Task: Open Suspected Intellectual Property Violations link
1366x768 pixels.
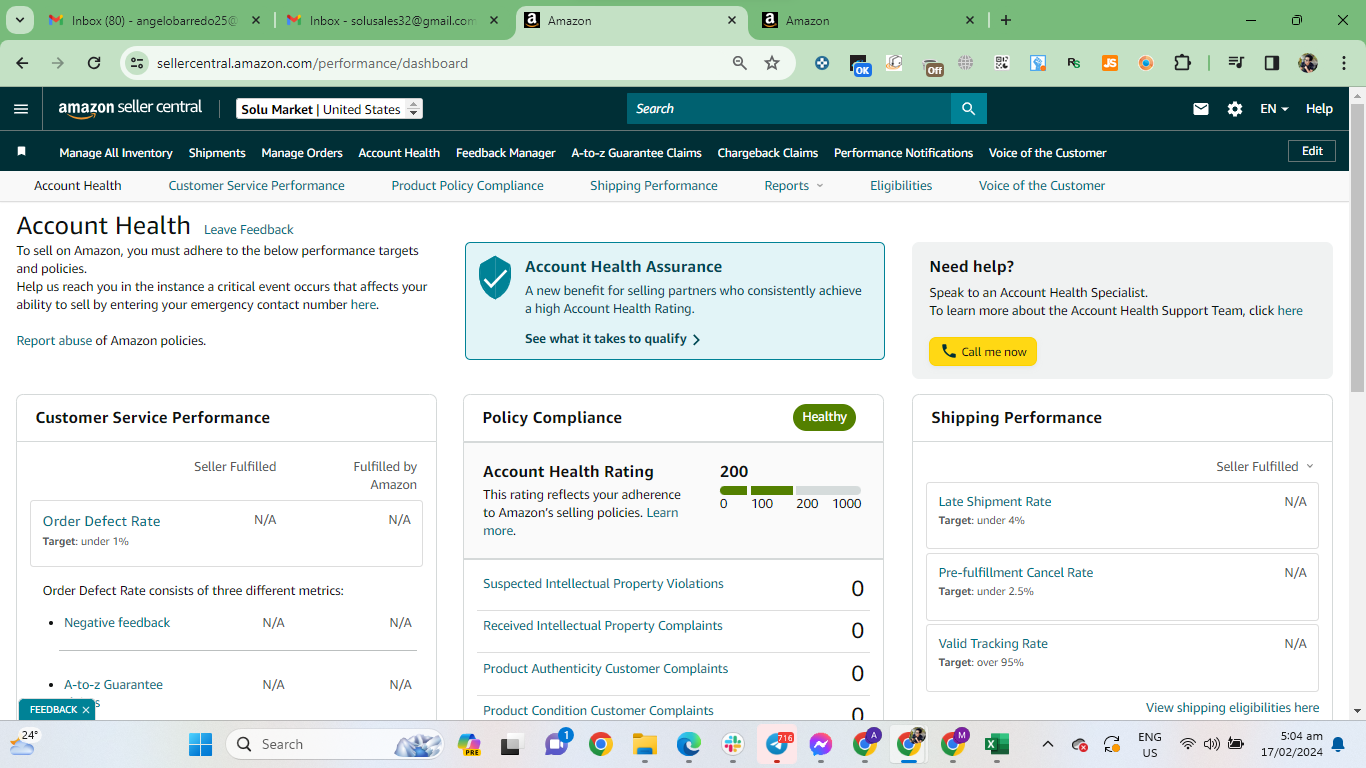Action: (603, 584)
